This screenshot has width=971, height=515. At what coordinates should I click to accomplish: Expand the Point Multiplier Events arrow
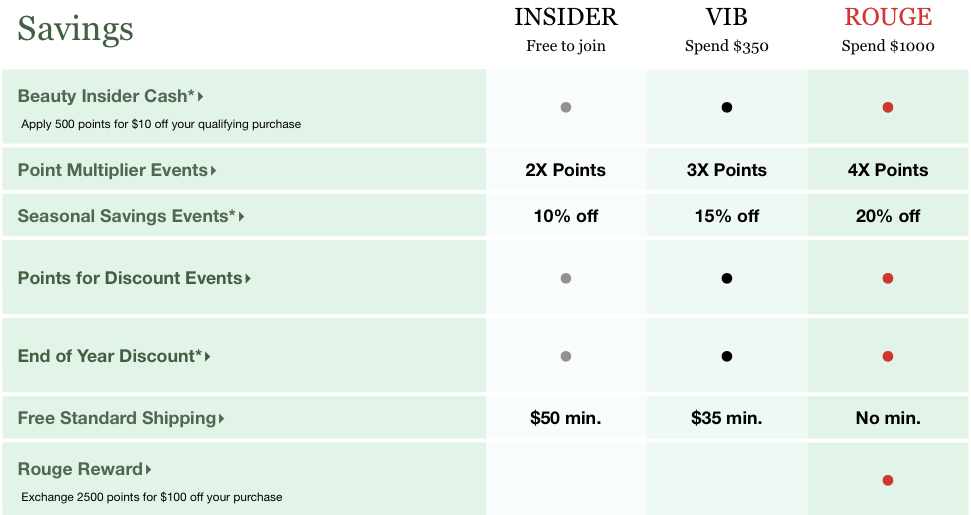214,171
